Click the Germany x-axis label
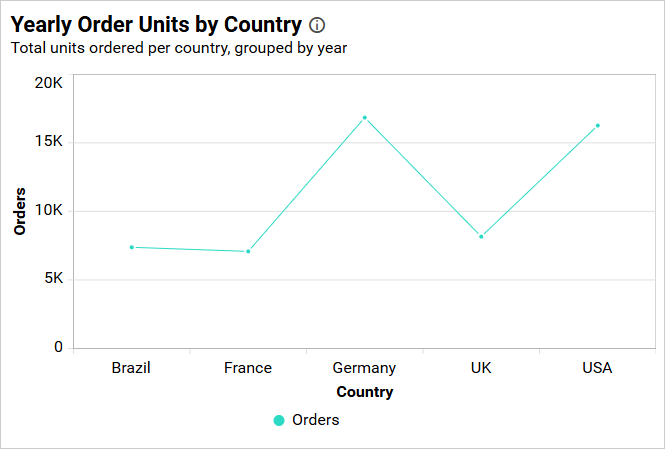The image size is (665, 449). [364, 368]
